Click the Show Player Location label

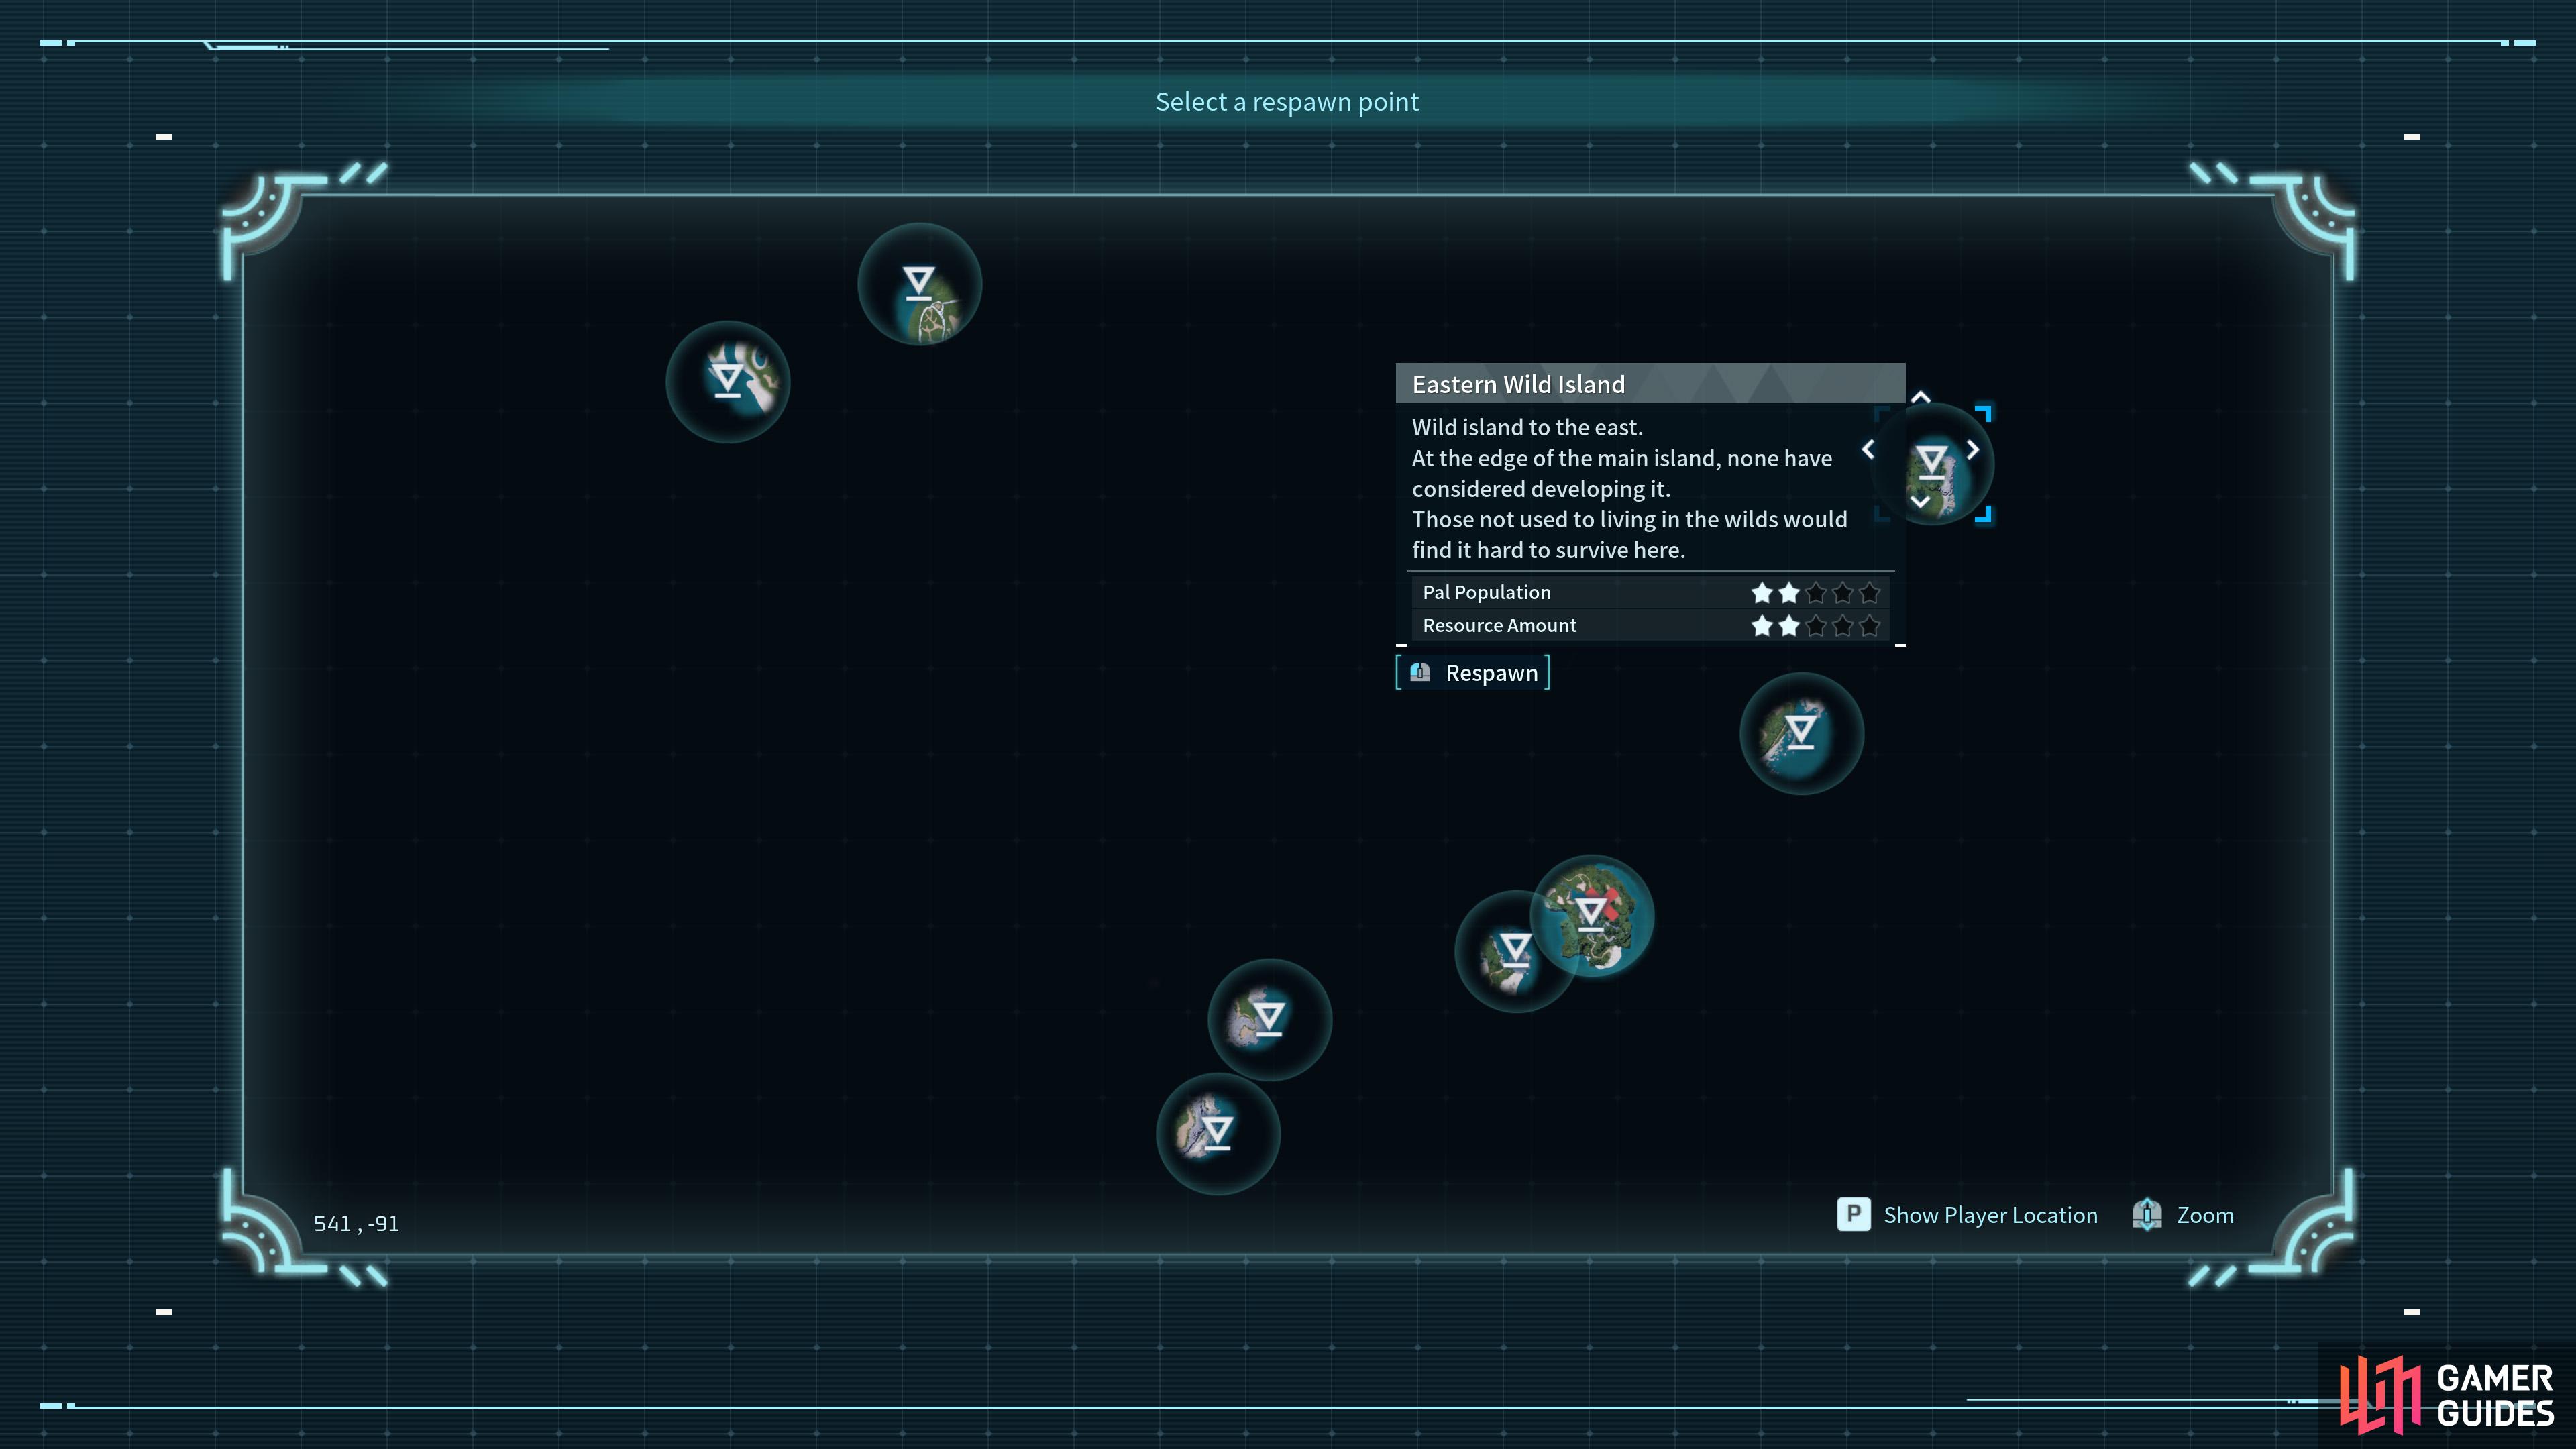(x=1990, y=1215)
